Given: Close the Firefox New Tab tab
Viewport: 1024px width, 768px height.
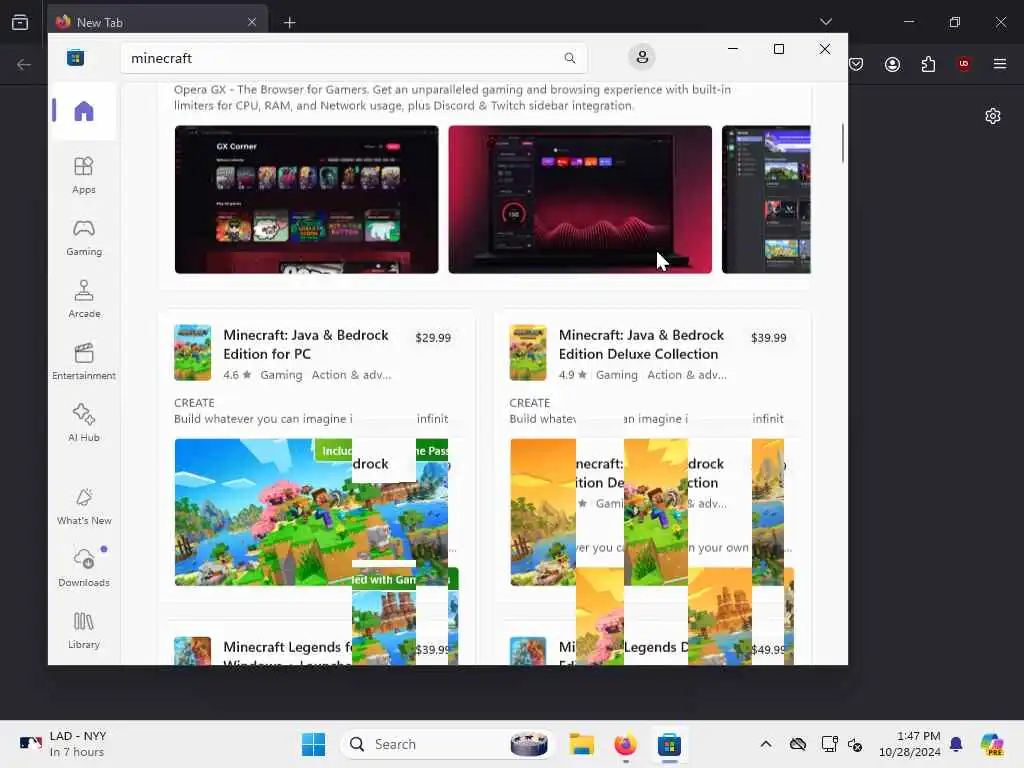Looking at the screenshot, I should point(252,22).
